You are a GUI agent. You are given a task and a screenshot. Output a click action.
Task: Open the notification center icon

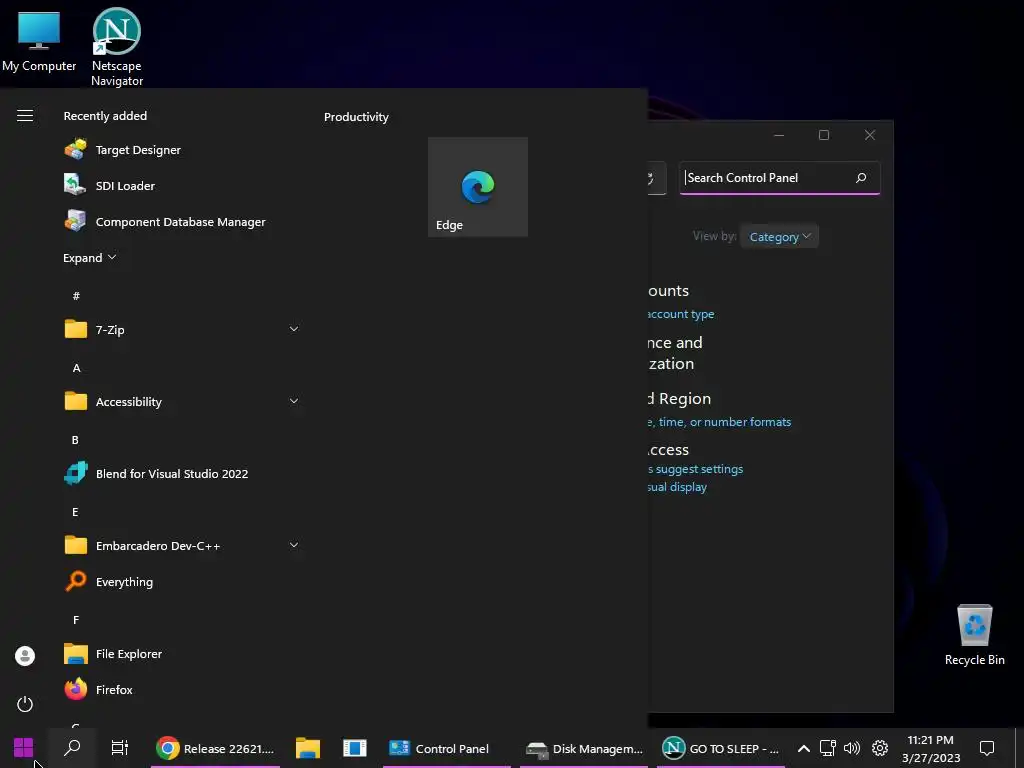pos(987,748)
